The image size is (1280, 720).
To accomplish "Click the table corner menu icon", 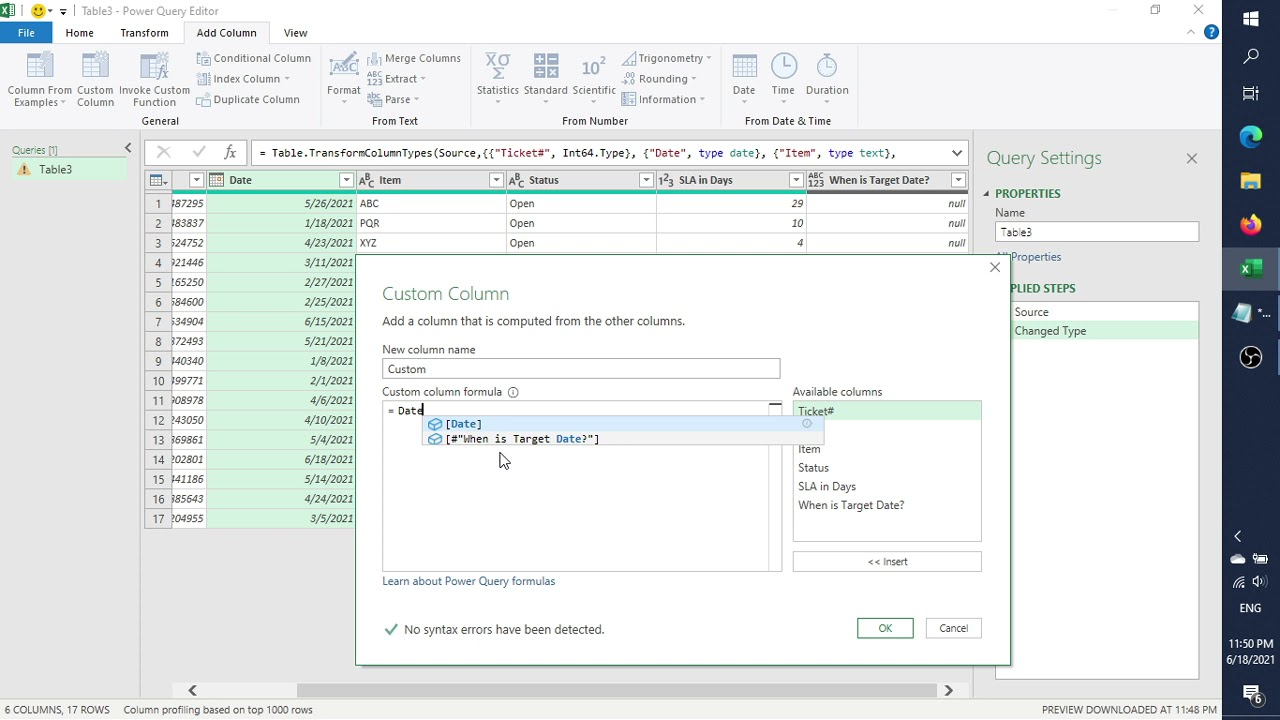I will click(x=158, y=180).
